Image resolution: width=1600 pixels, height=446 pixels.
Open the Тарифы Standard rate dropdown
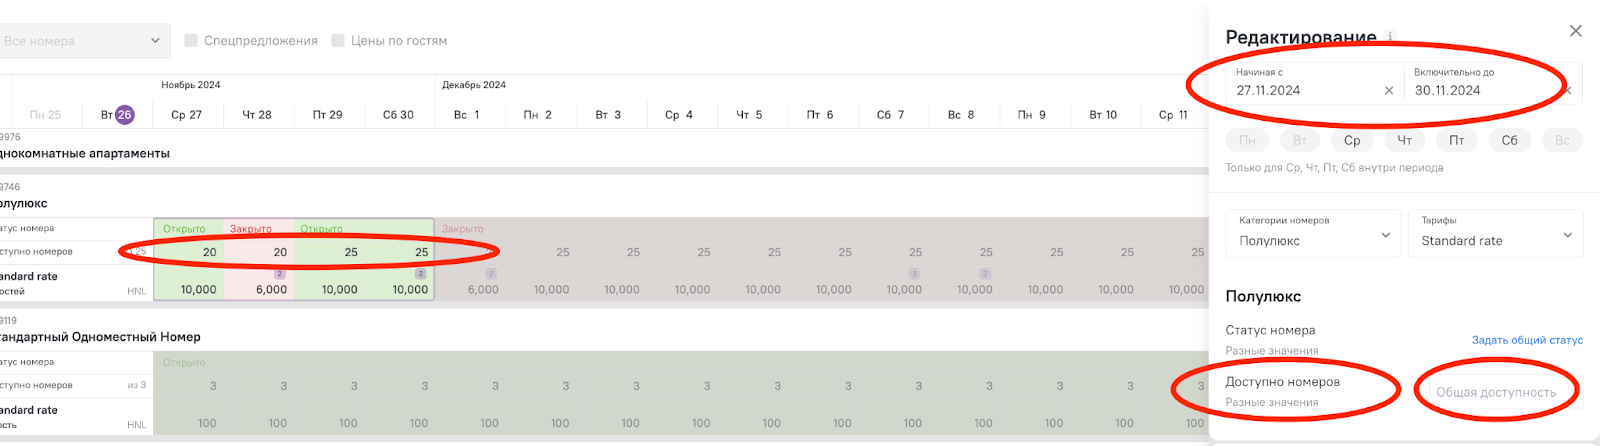pos(1495,233)
